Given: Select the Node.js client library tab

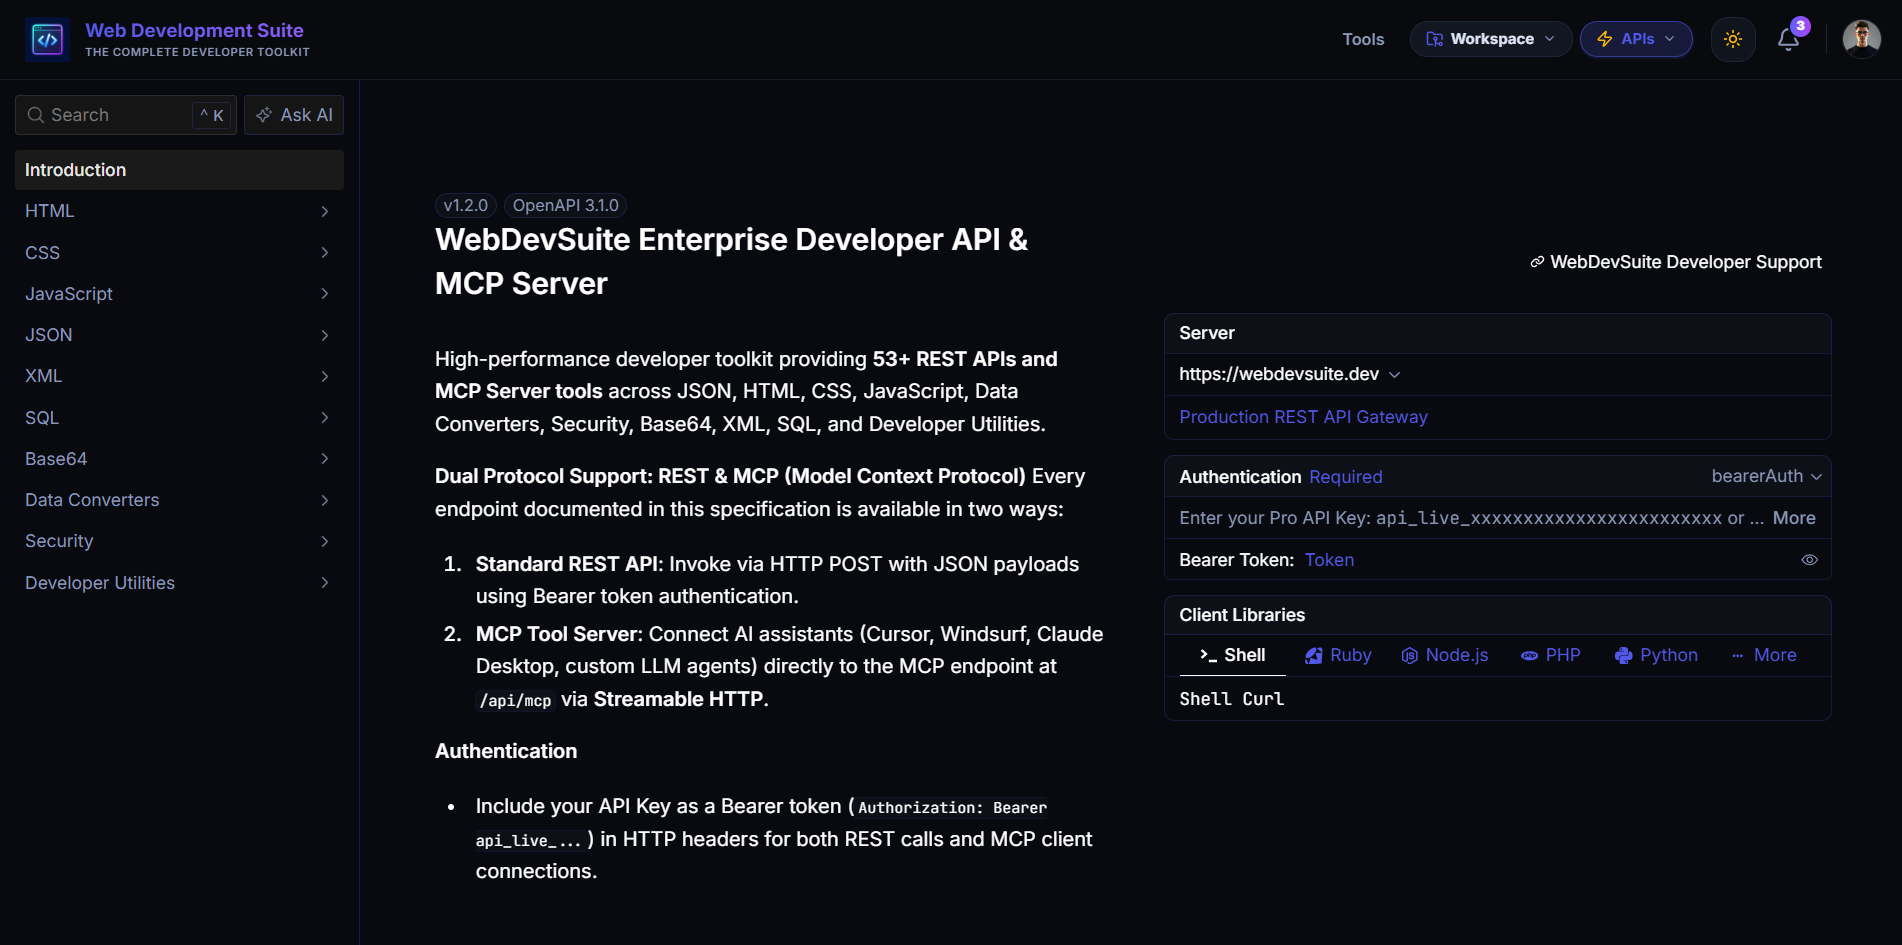Looking at the screenshot, I should (1445, 655).
